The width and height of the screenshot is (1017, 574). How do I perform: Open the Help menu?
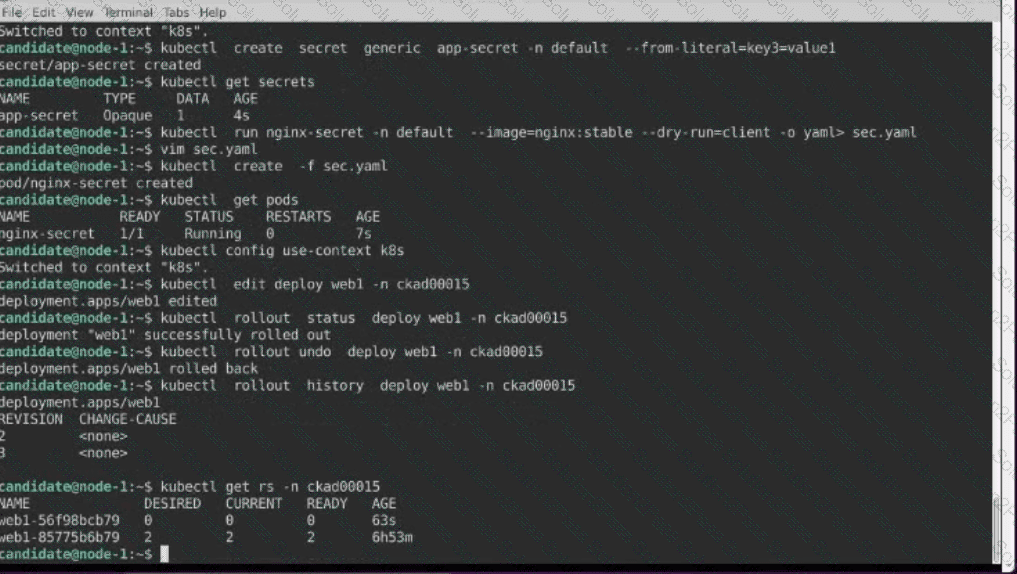tap(213, 12)
